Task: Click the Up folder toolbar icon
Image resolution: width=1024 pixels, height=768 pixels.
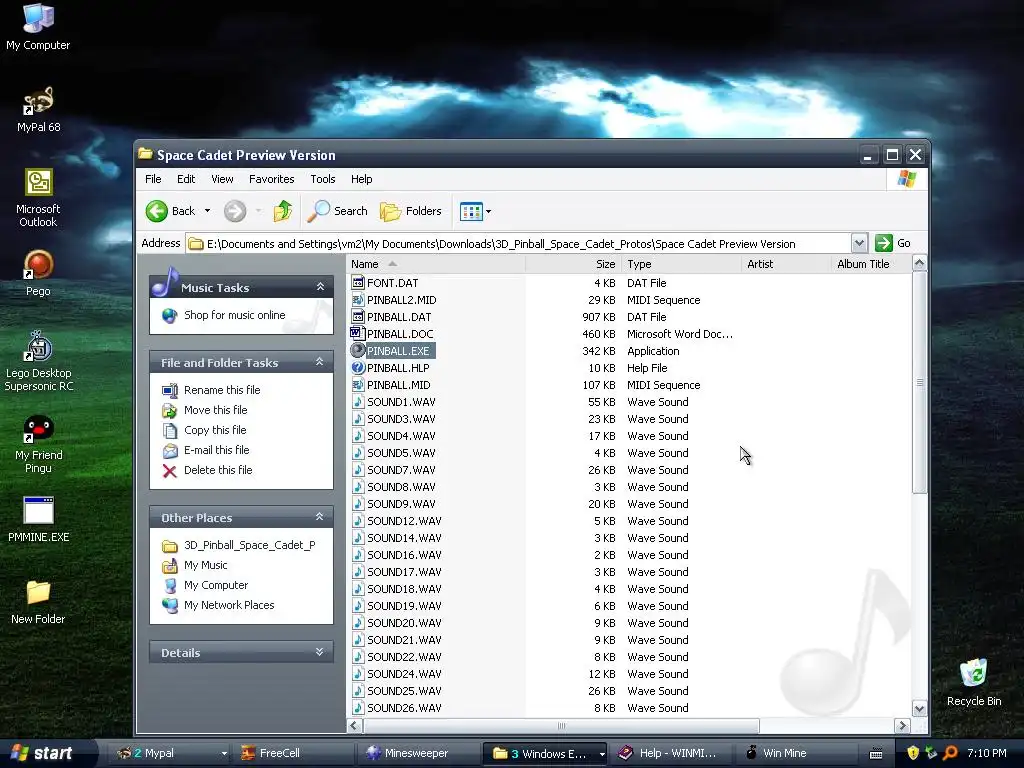Action: pos(282,211)
